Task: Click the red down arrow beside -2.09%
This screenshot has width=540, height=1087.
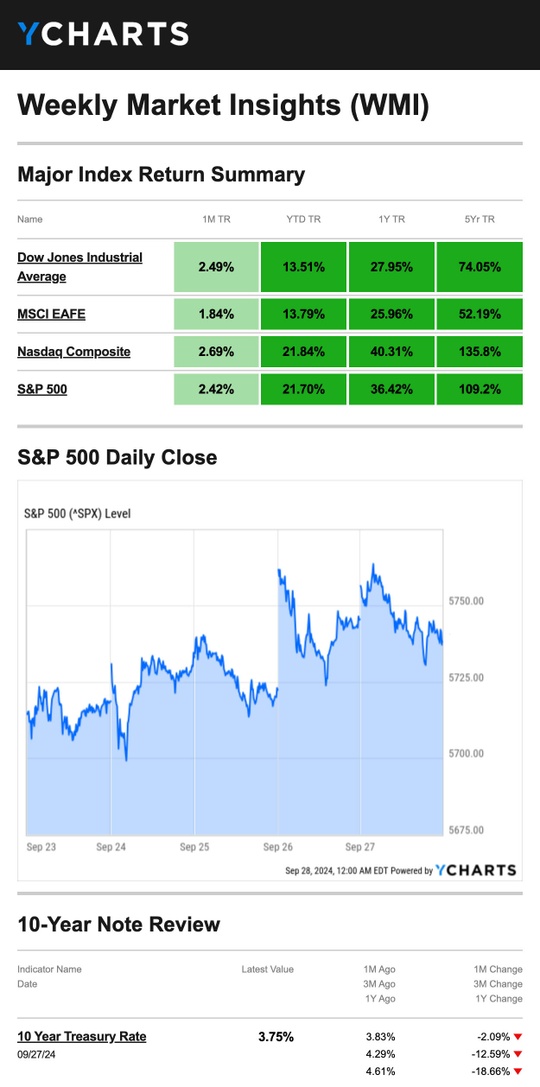Action: [x=518, y=1037]
